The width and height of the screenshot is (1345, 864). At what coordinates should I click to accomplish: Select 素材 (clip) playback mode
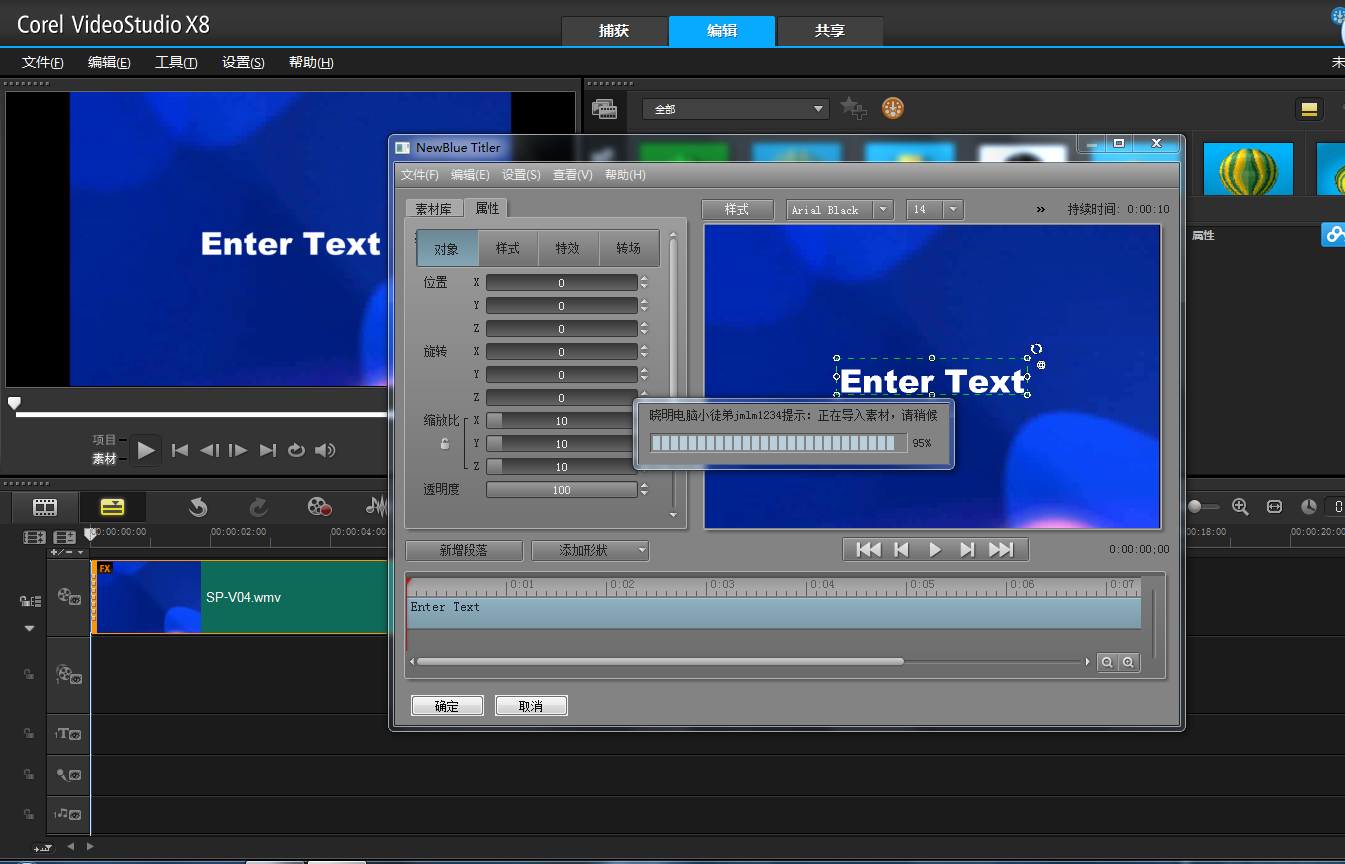pyautogui.click(x=104, y=459)
